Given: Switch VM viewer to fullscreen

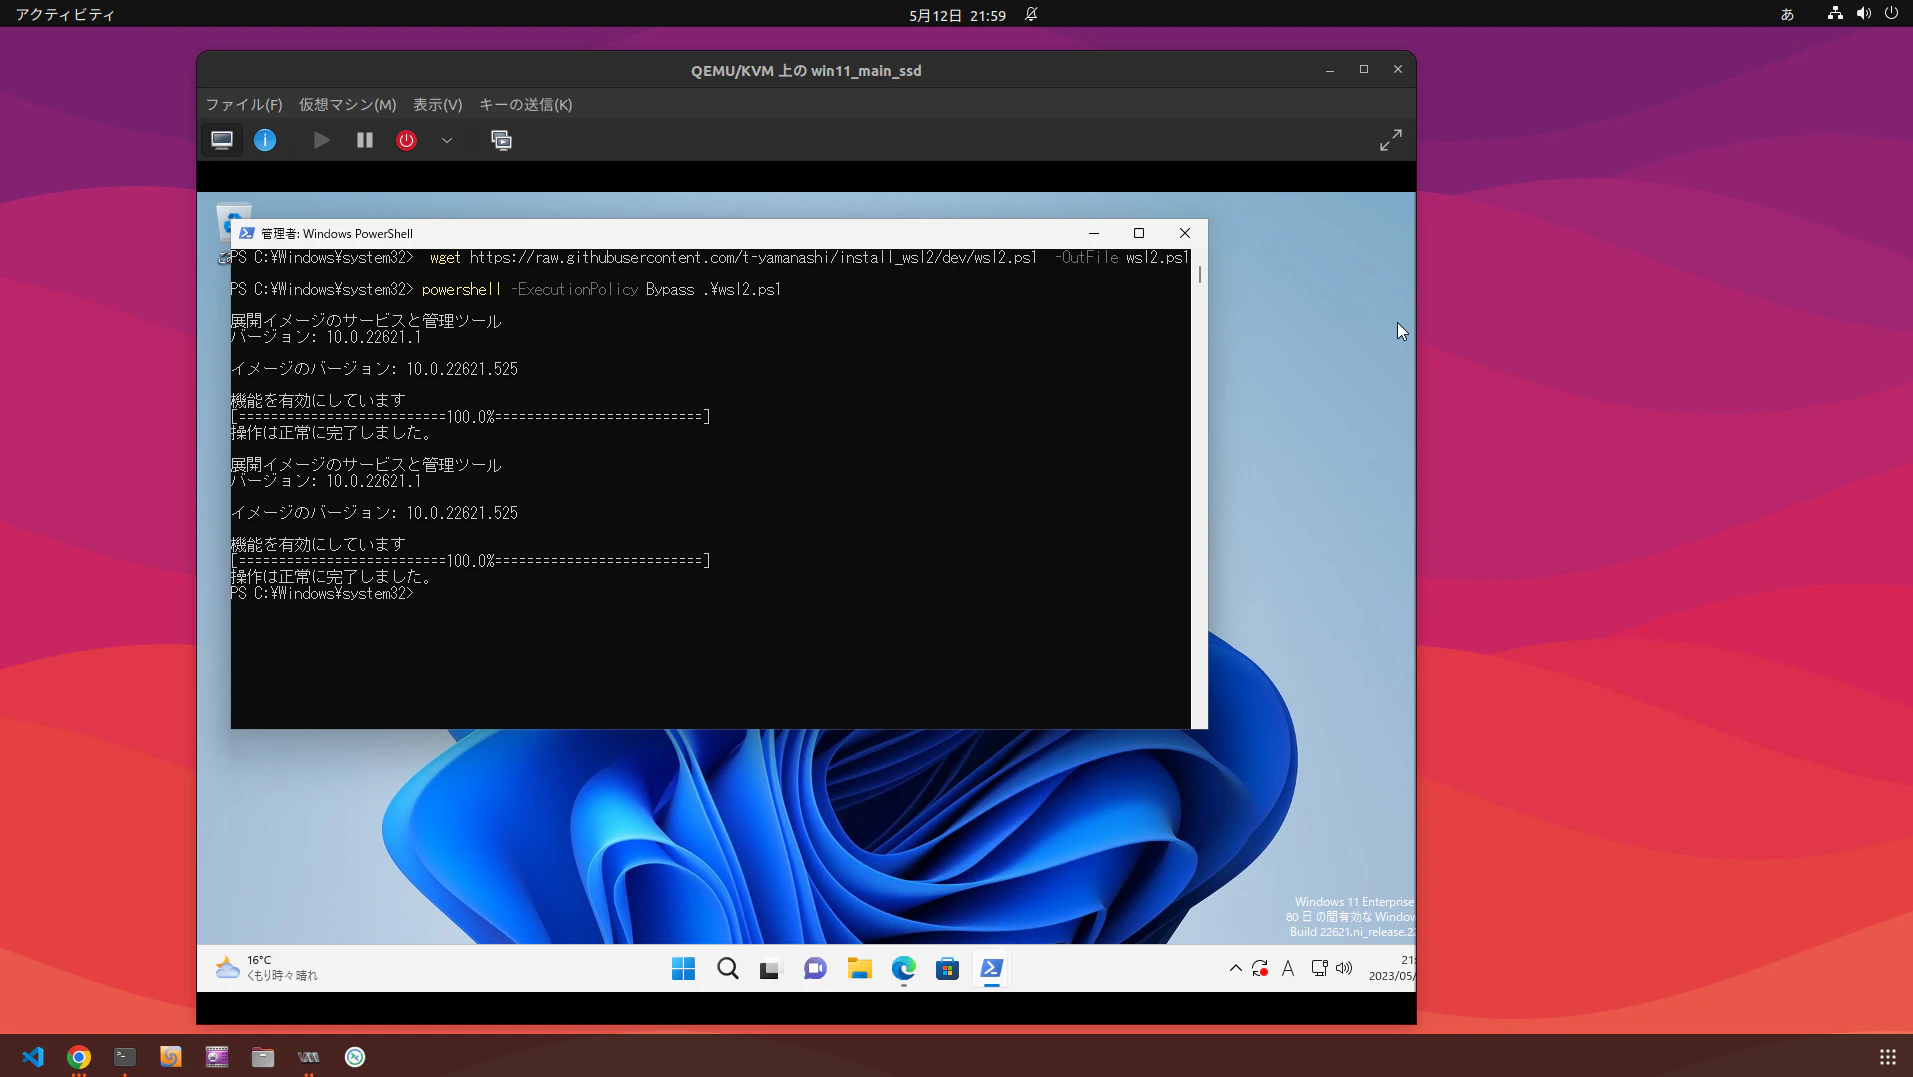Looking at the screenshot, I should 1390,140.
